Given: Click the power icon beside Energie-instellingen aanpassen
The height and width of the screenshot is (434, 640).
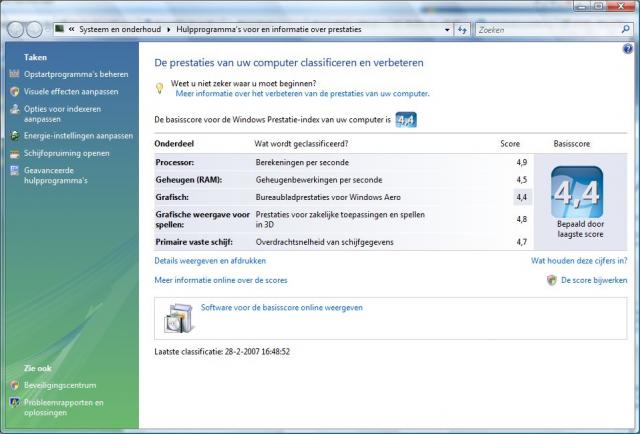Looking at the screenshot, I should click(15, 136).
